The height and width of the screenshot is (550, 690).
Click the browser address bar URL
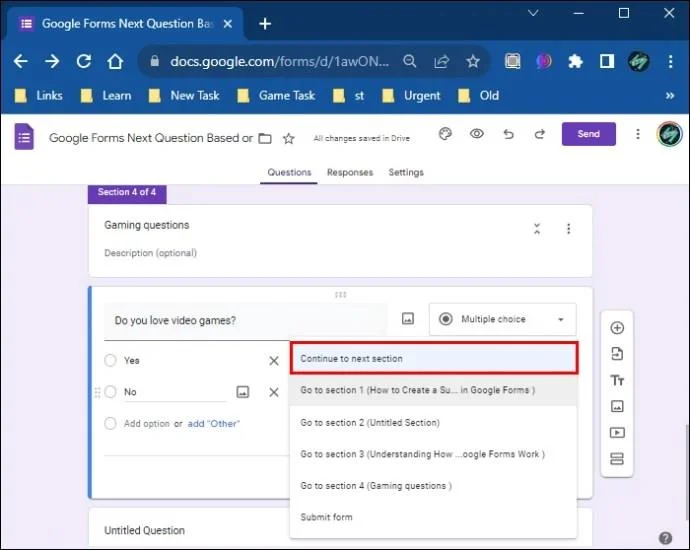pyautogui.click(x=279, y=61)
